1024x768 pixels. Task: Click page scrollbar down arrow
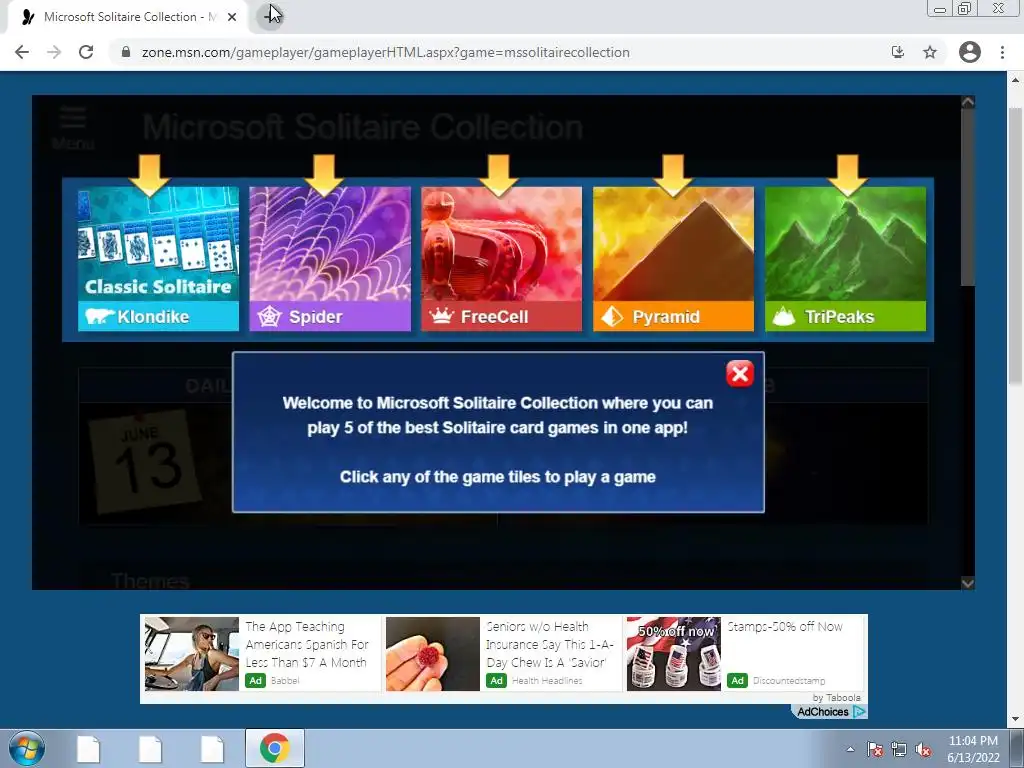(1016, 720)
